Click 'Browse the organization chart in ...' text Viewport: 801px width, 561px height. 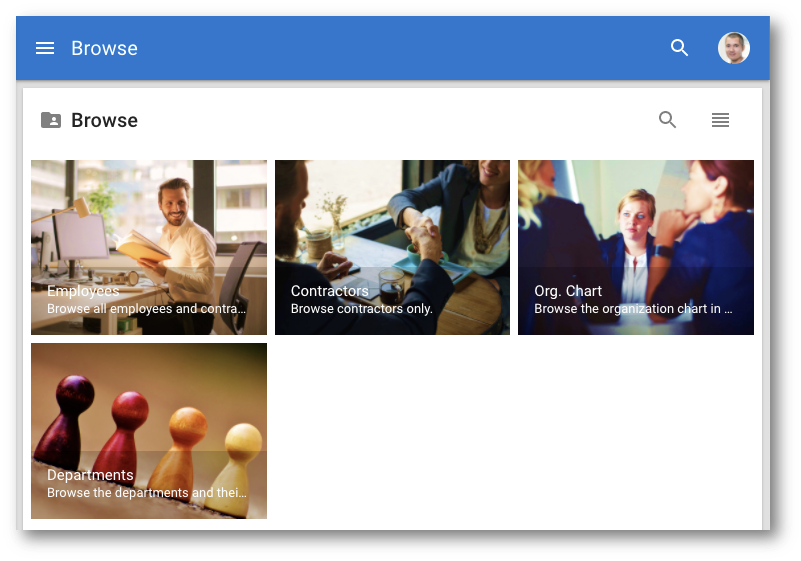(633, 309)
